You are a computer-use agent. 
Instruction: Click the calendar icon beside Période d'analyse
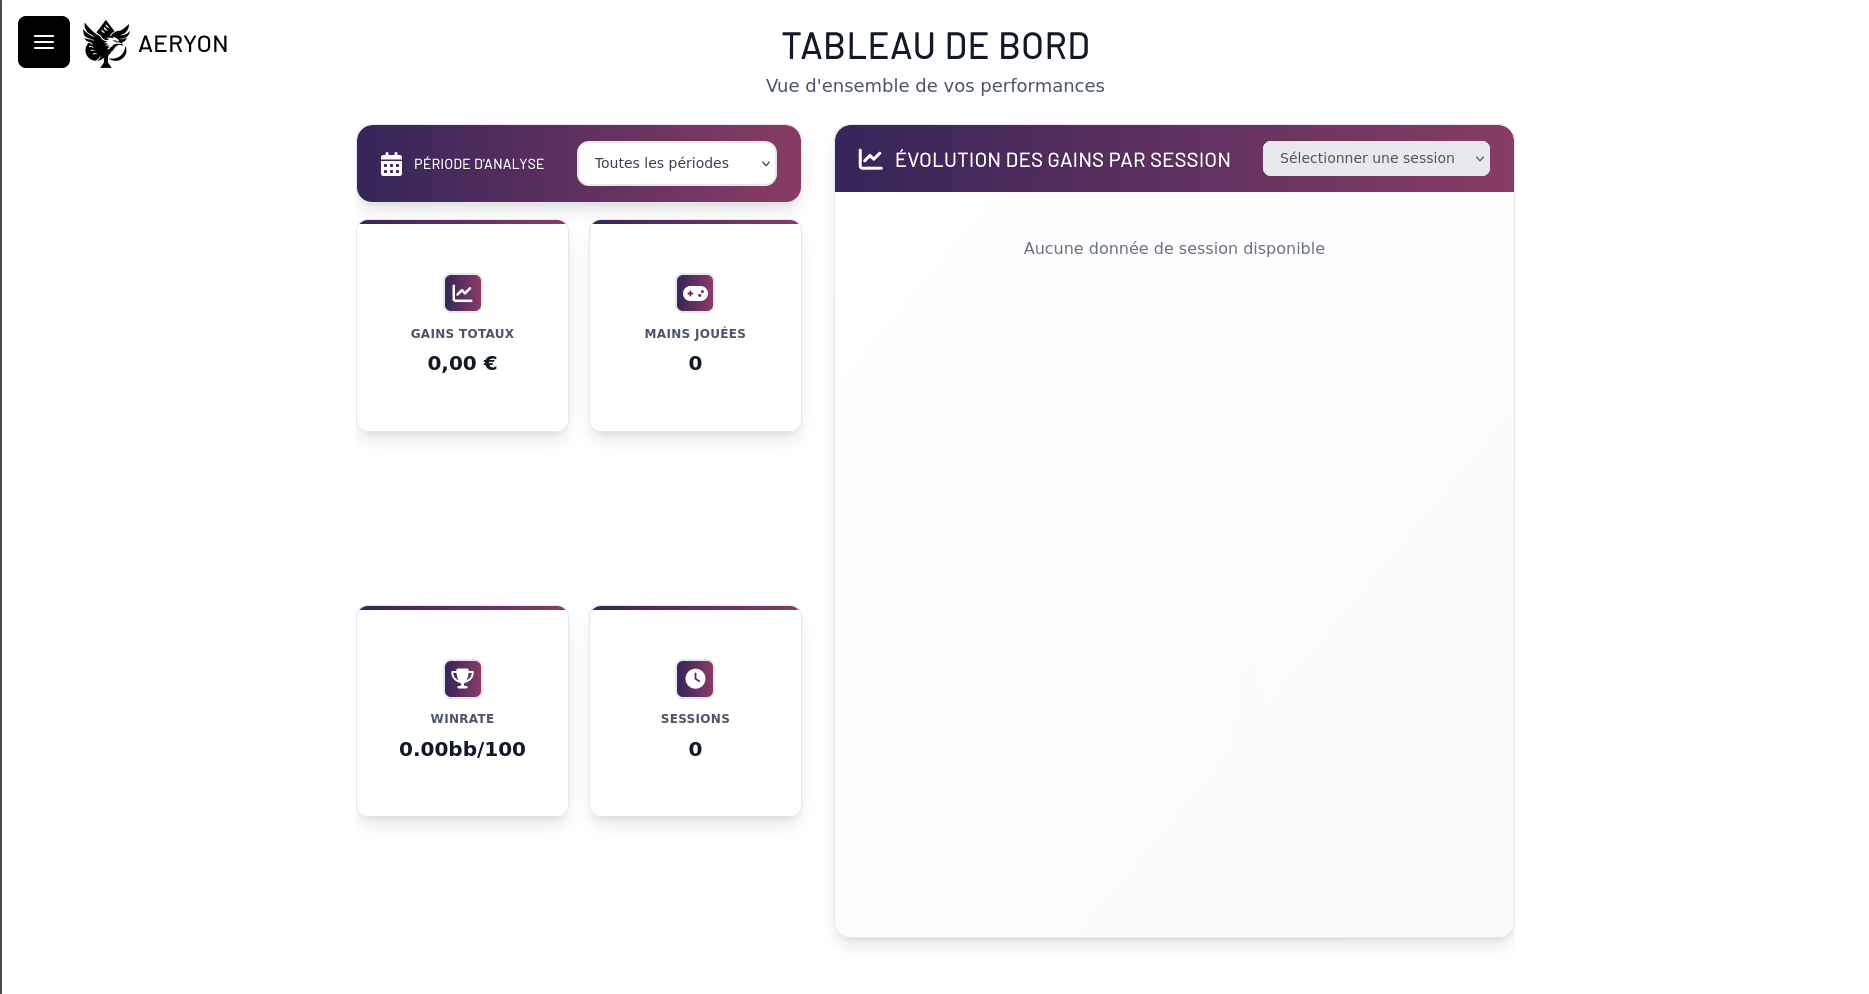392,163
